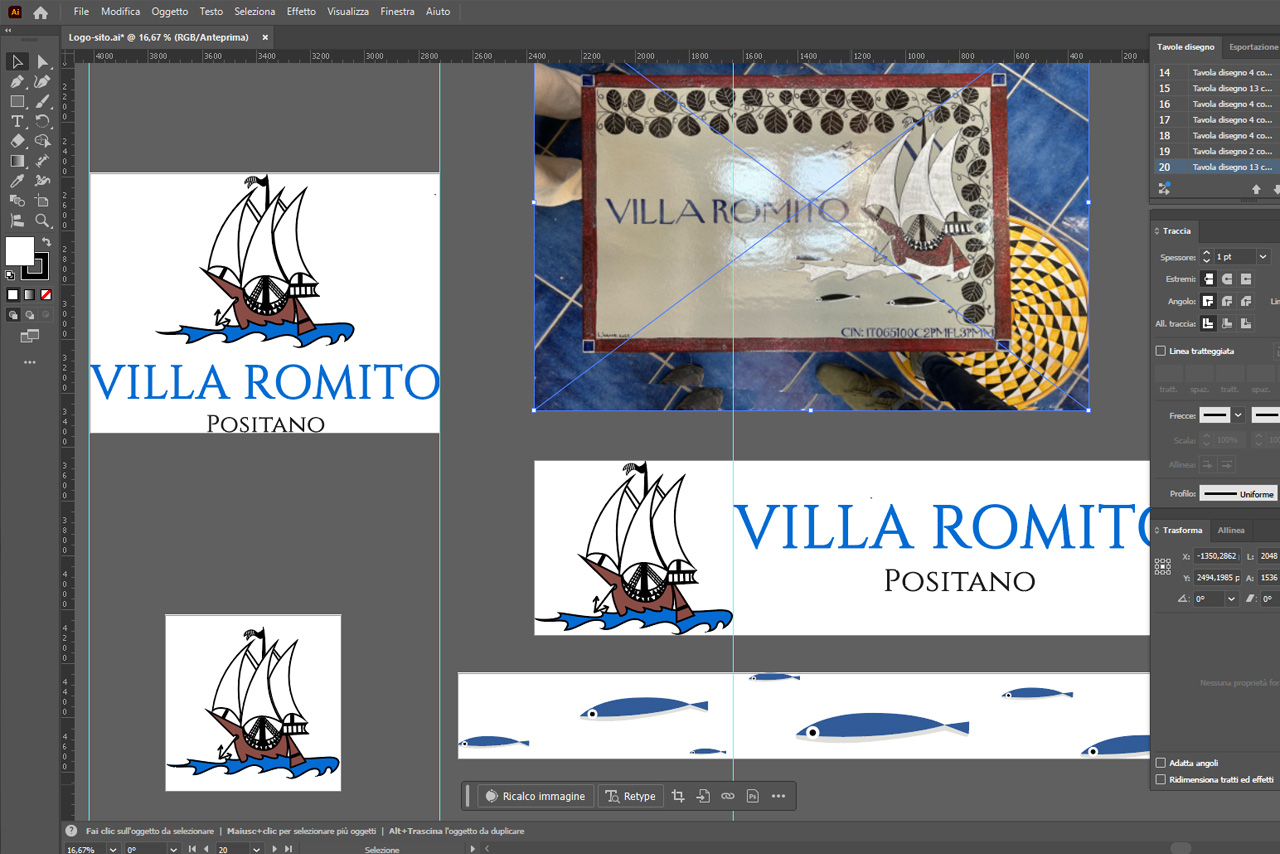
Task: Open the Spessore stroke weight dropdown
Action: [x=1263, y=257]
